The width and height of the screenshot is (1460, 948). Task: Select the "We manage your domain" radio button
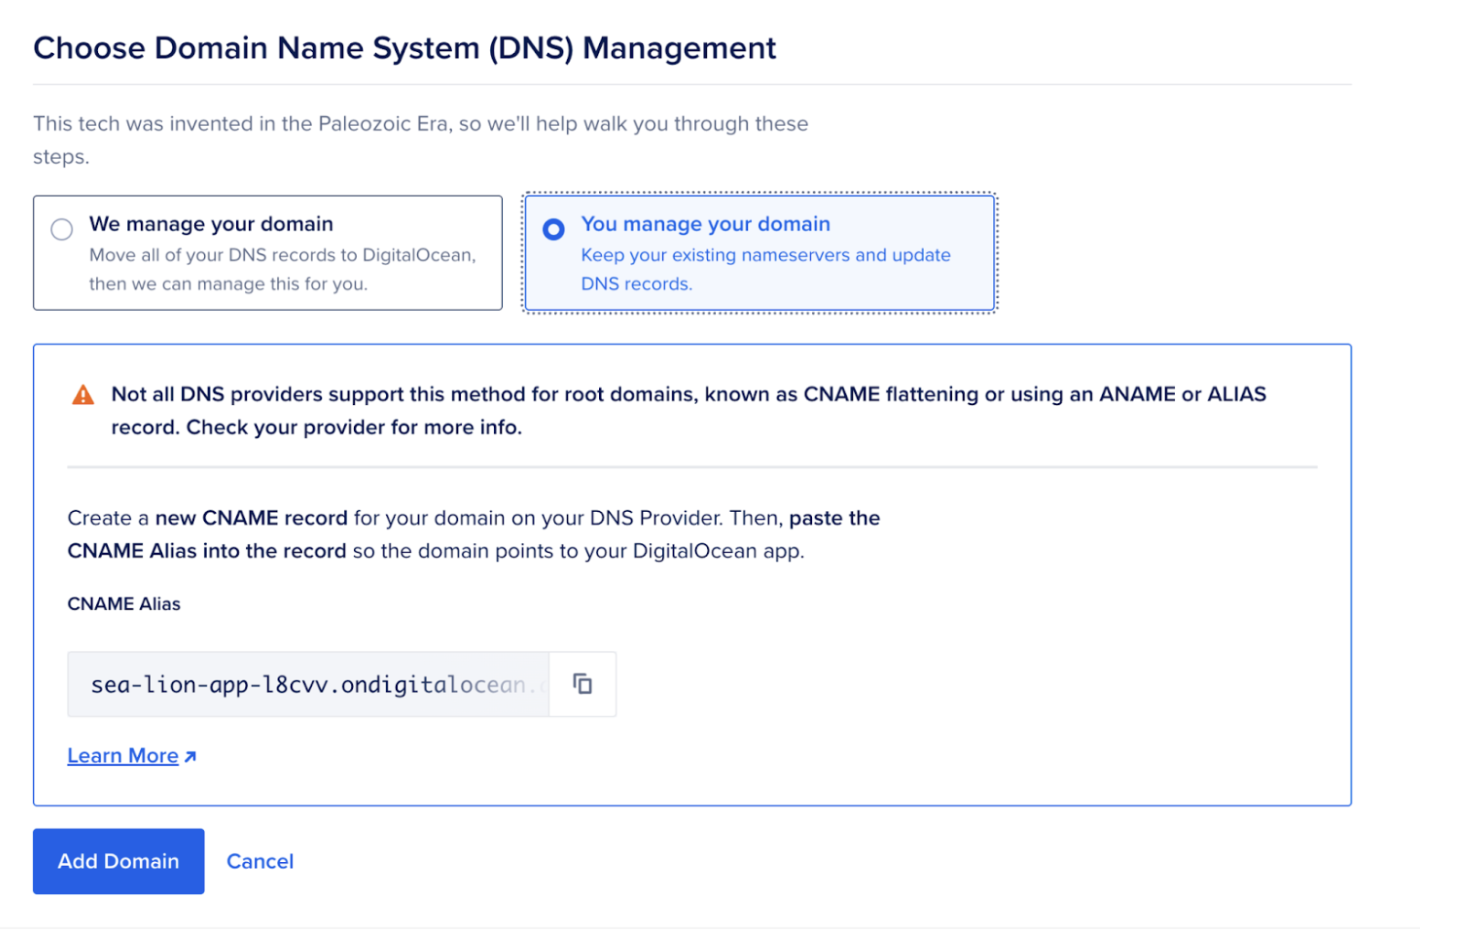[62, 229]
